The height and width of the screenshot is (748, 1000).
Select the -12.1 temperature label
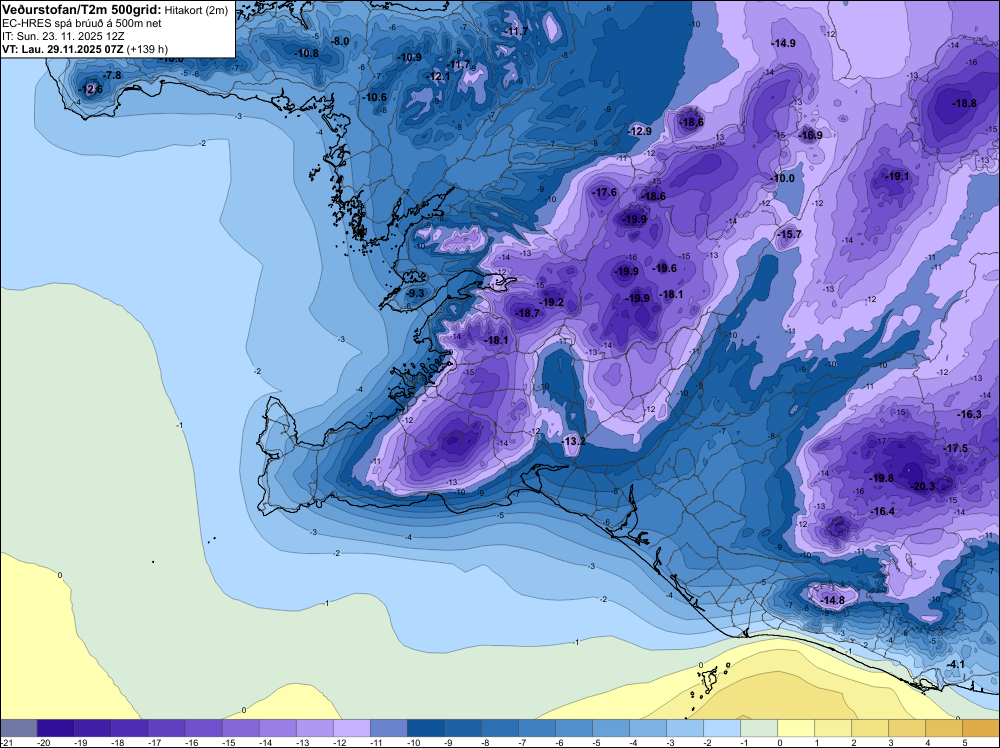click(438, 77)
